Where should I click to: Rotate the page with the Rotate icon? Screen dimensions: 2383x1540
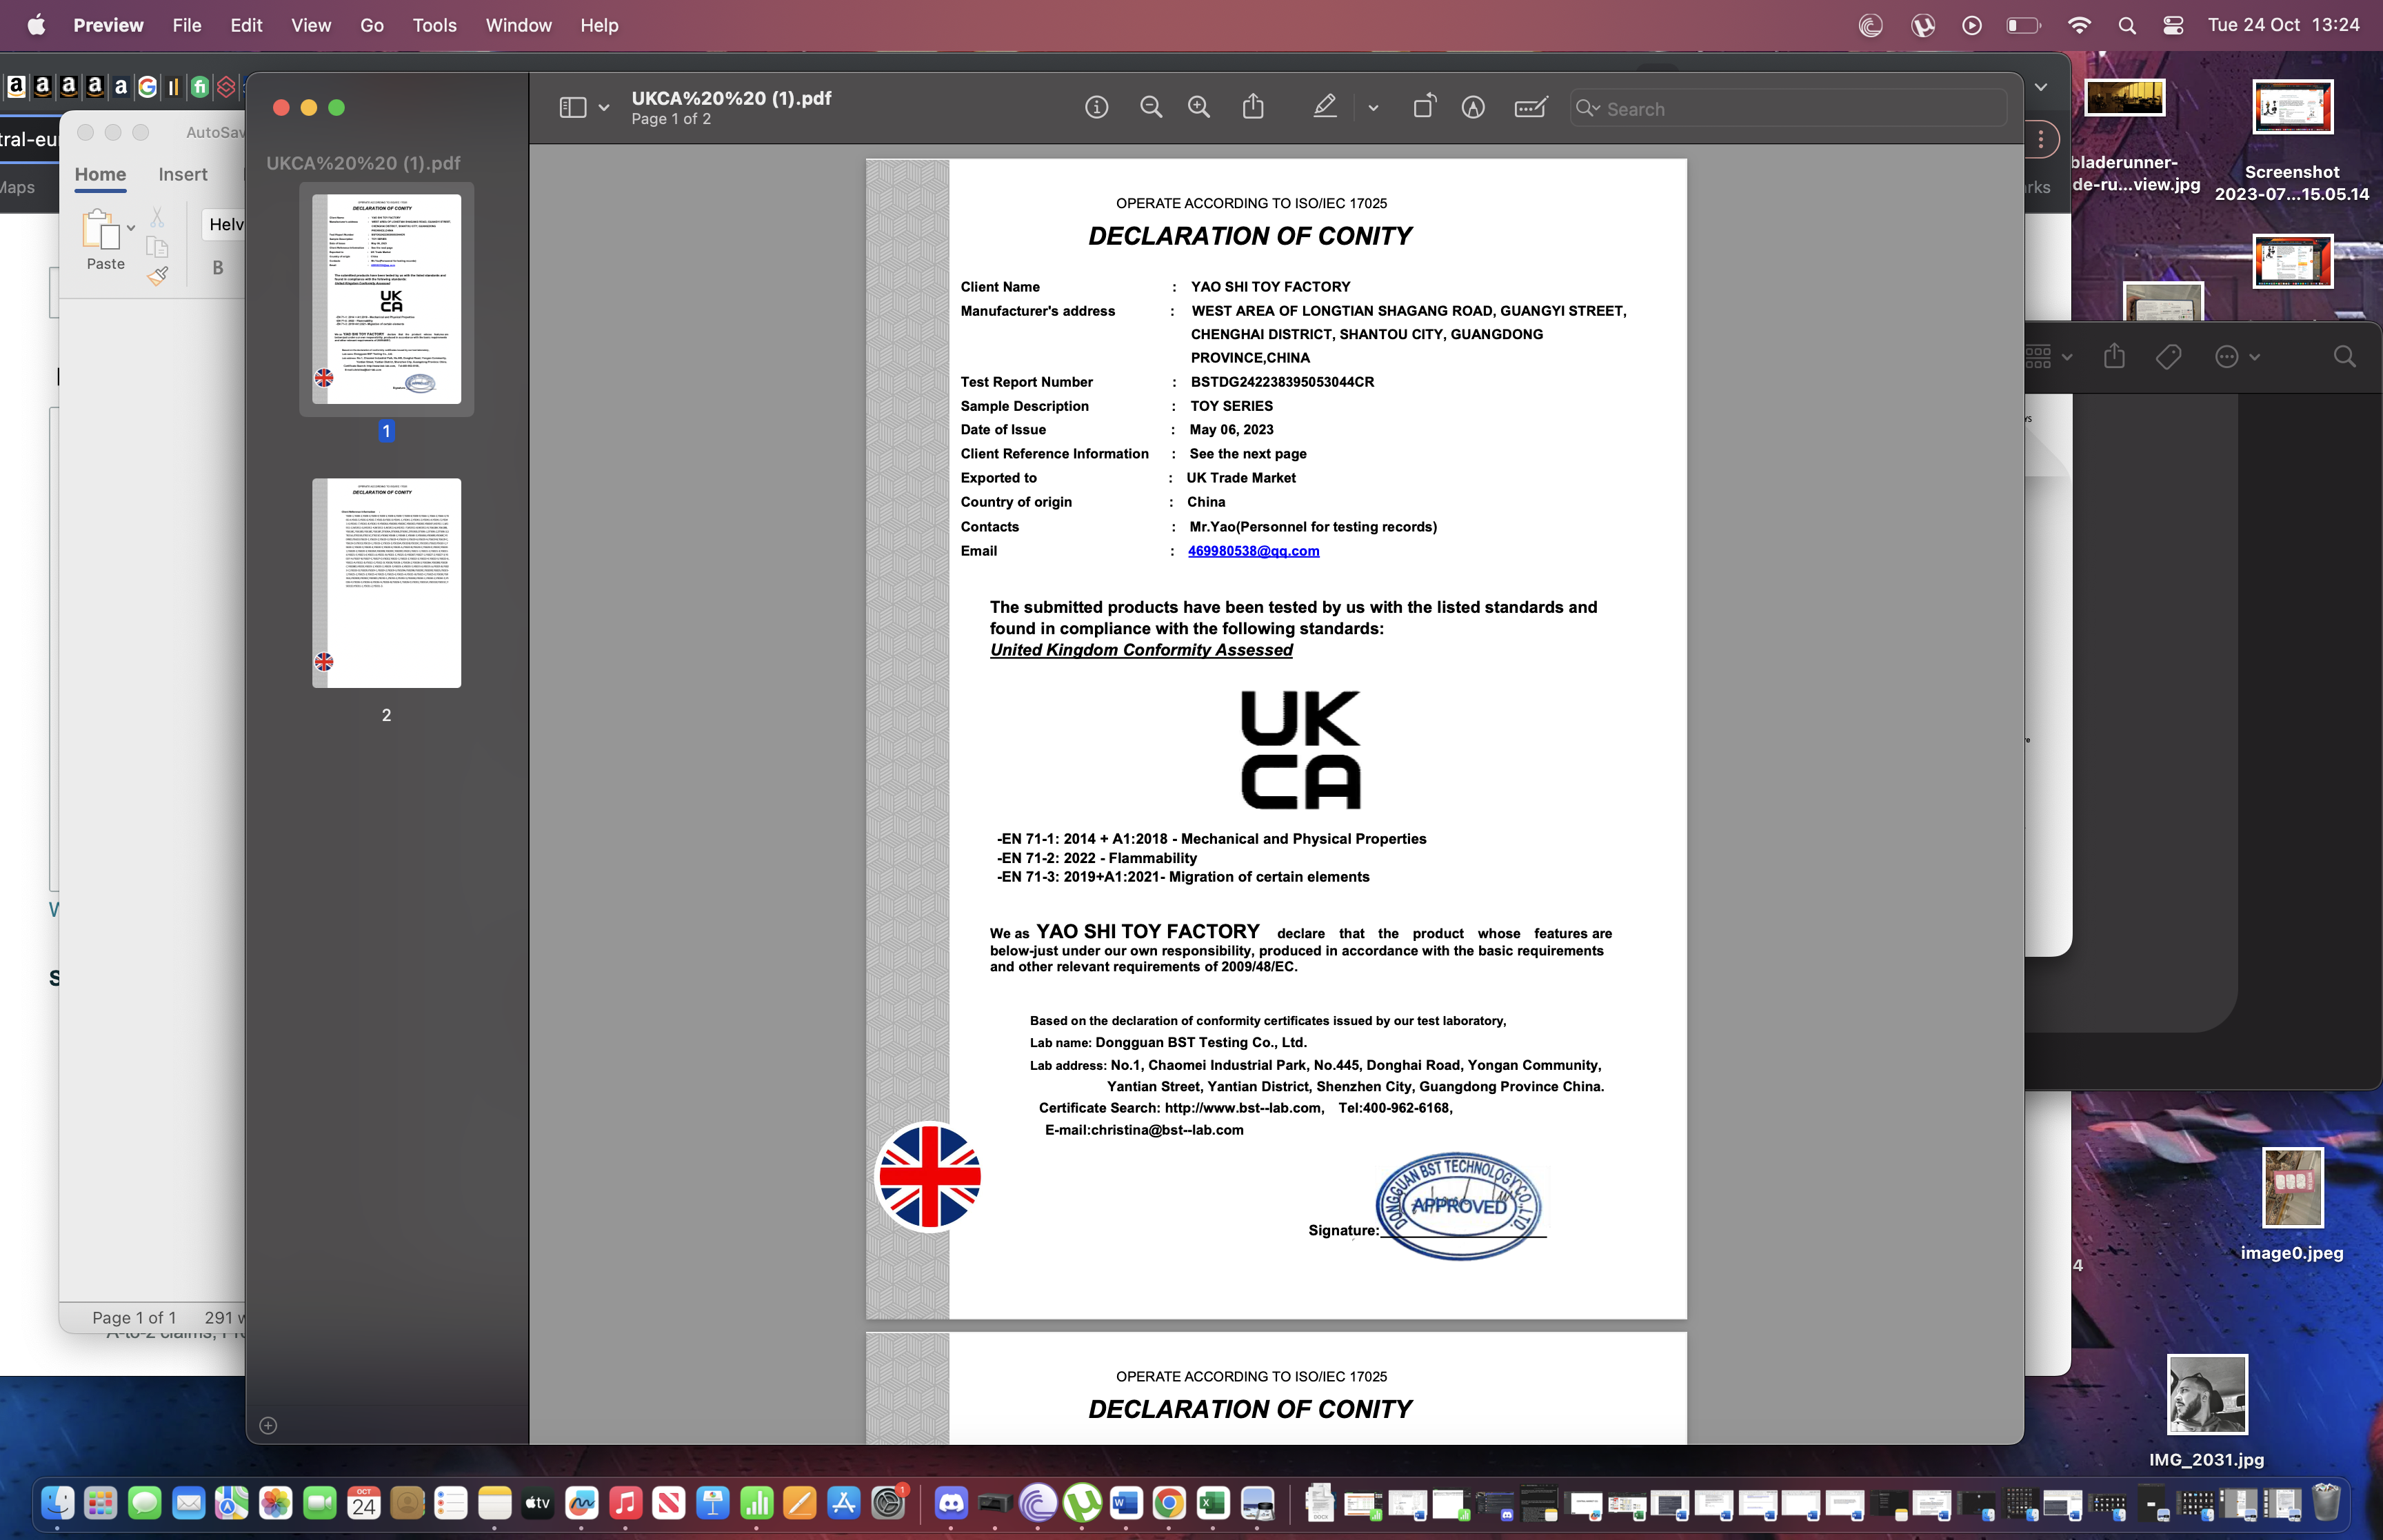point(1424,106)
